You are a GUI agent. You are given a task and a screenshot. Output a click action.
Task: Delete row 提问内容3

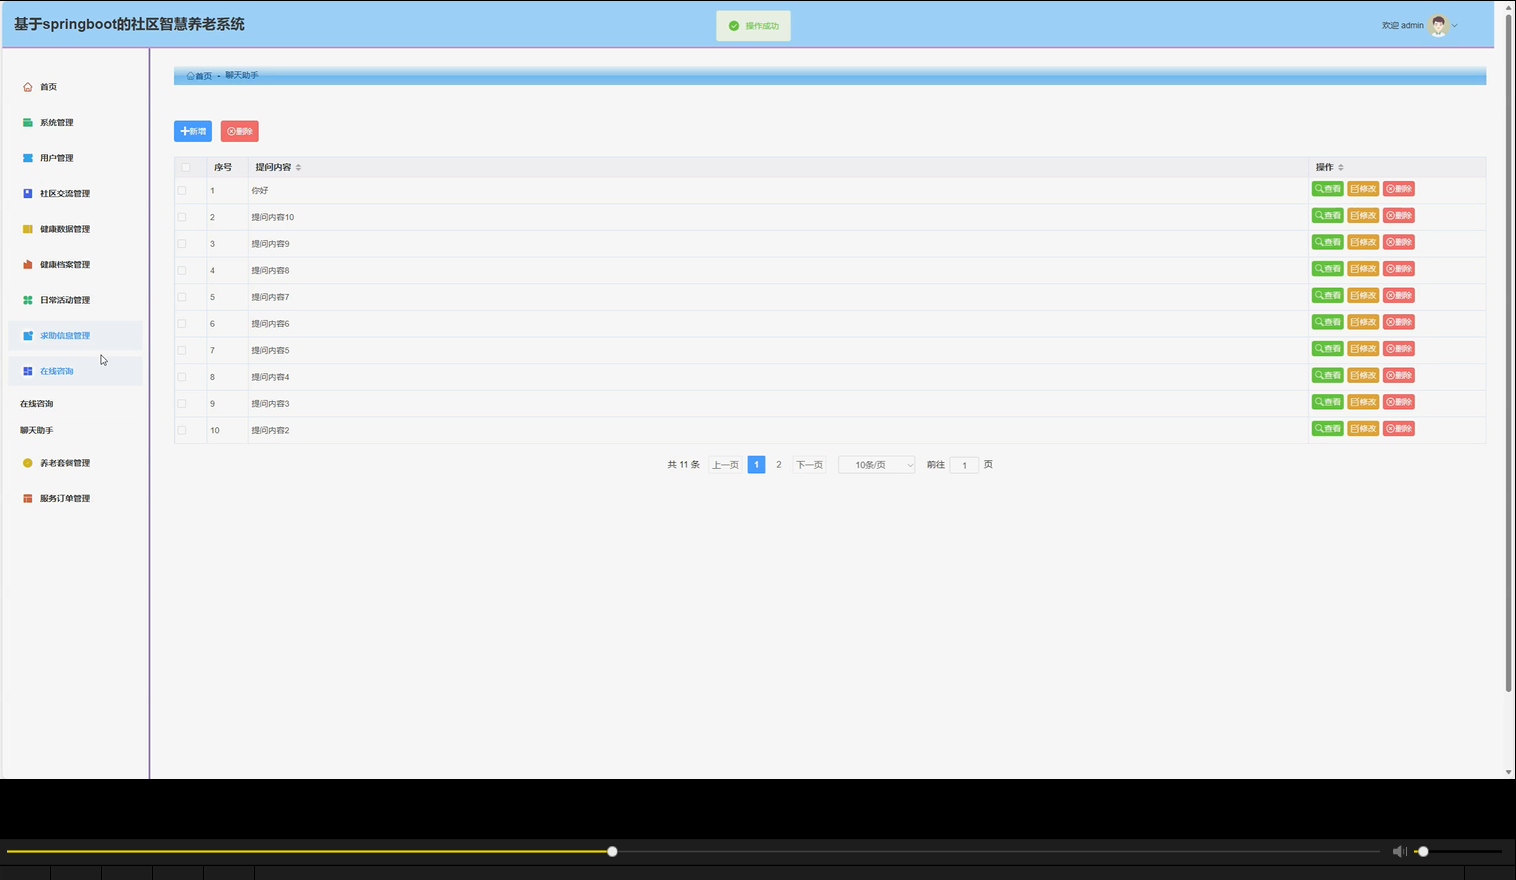[x=1399, y=402]
